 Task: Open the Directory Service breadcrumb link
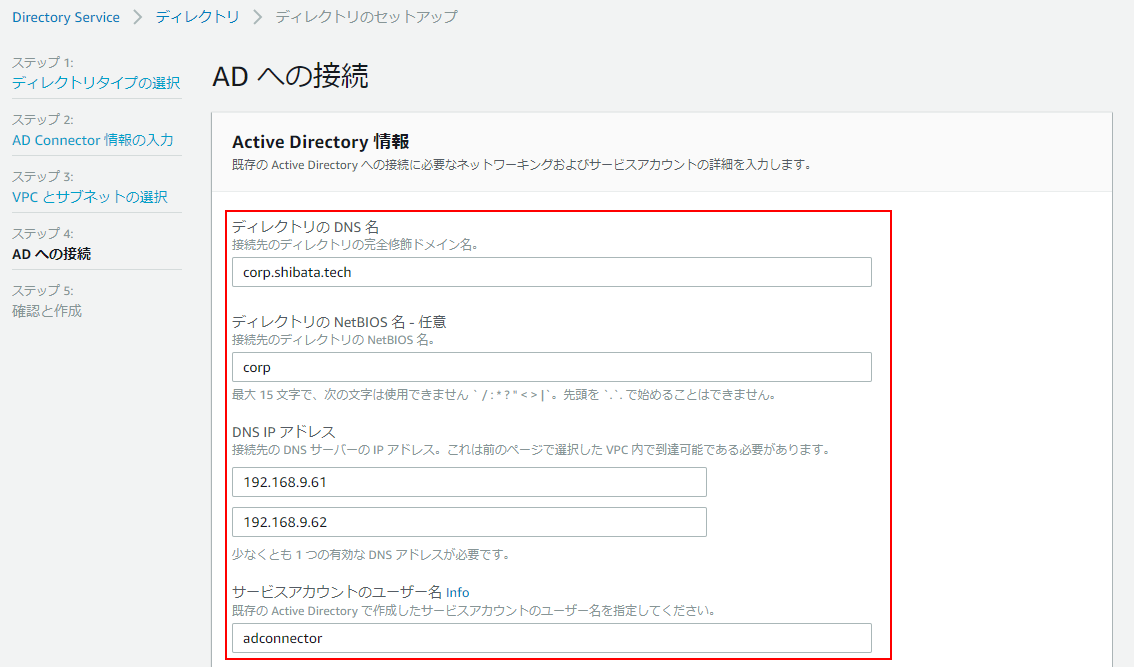66,16
